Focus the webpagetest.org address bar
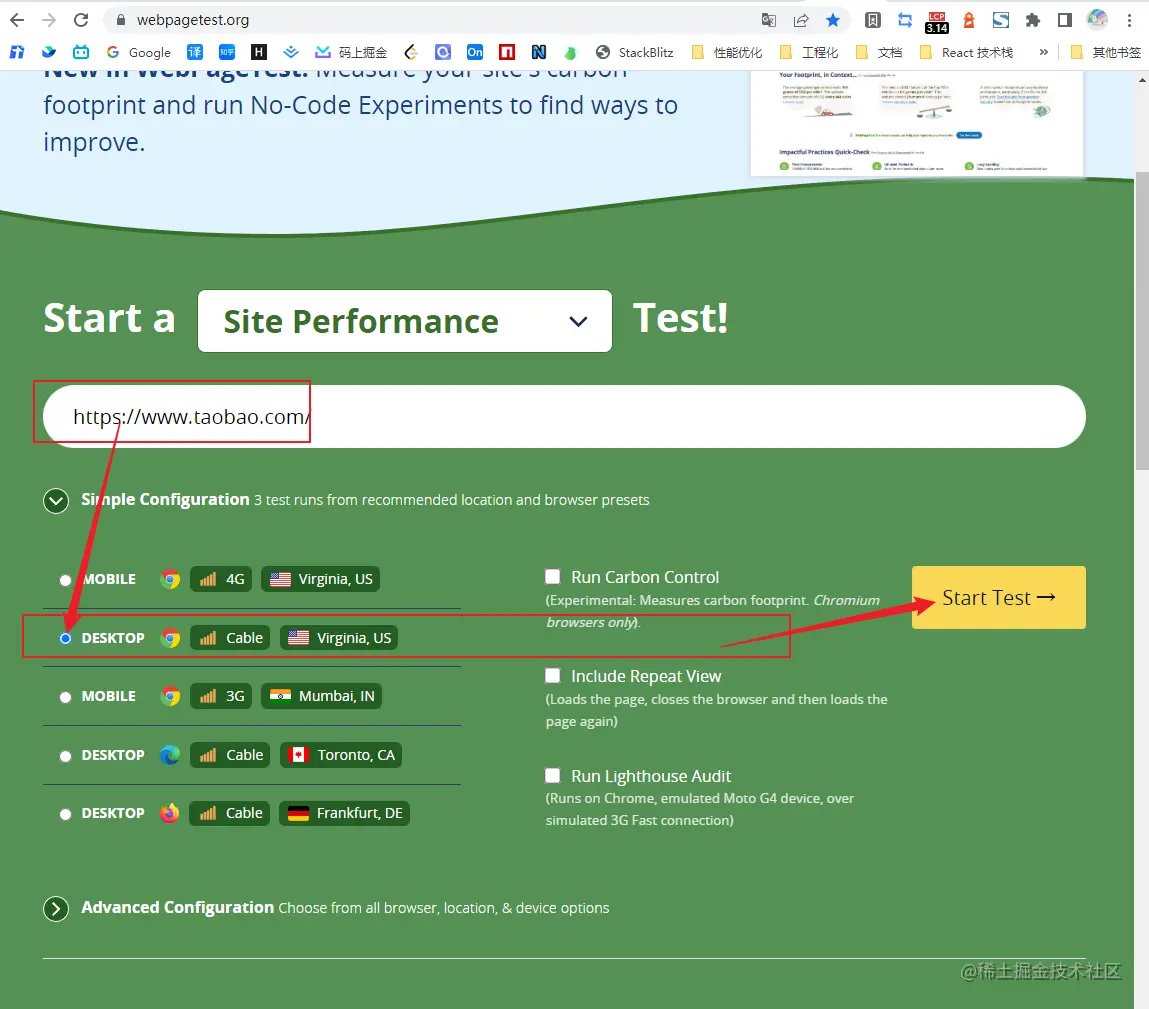Screen dimensions: 1149x1009 [x=432, y=20]
